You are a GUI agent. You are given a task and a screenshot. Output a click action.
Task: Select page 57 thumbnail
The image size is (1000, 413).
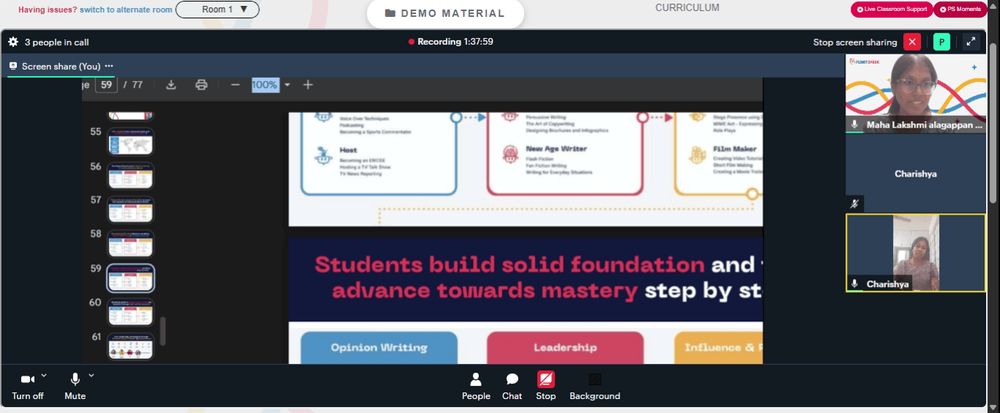tap(131, 209)
